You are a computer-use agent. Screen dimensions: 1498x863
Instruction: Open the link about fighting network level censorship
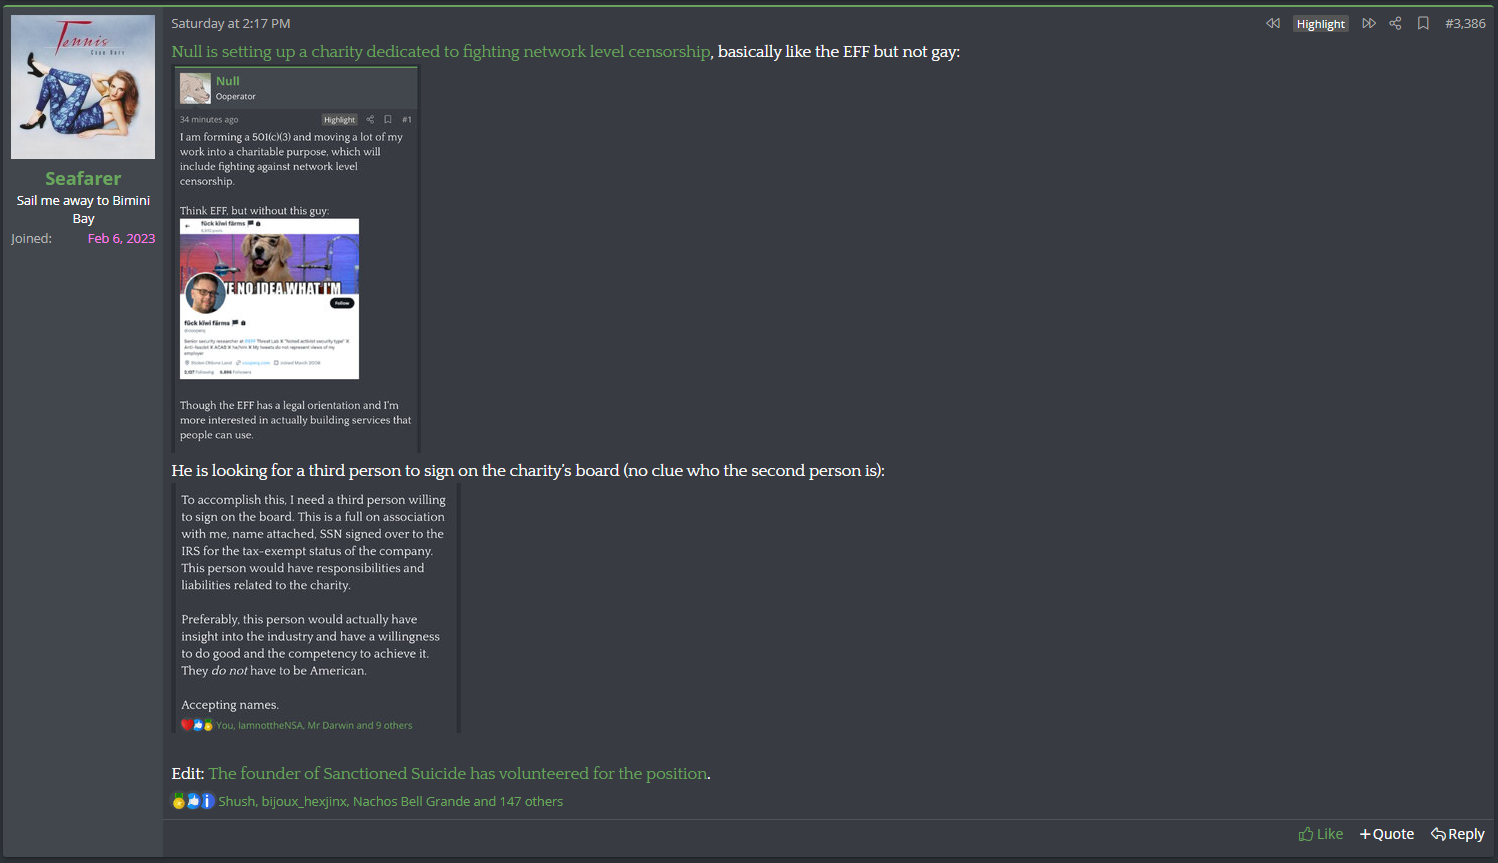441,51
